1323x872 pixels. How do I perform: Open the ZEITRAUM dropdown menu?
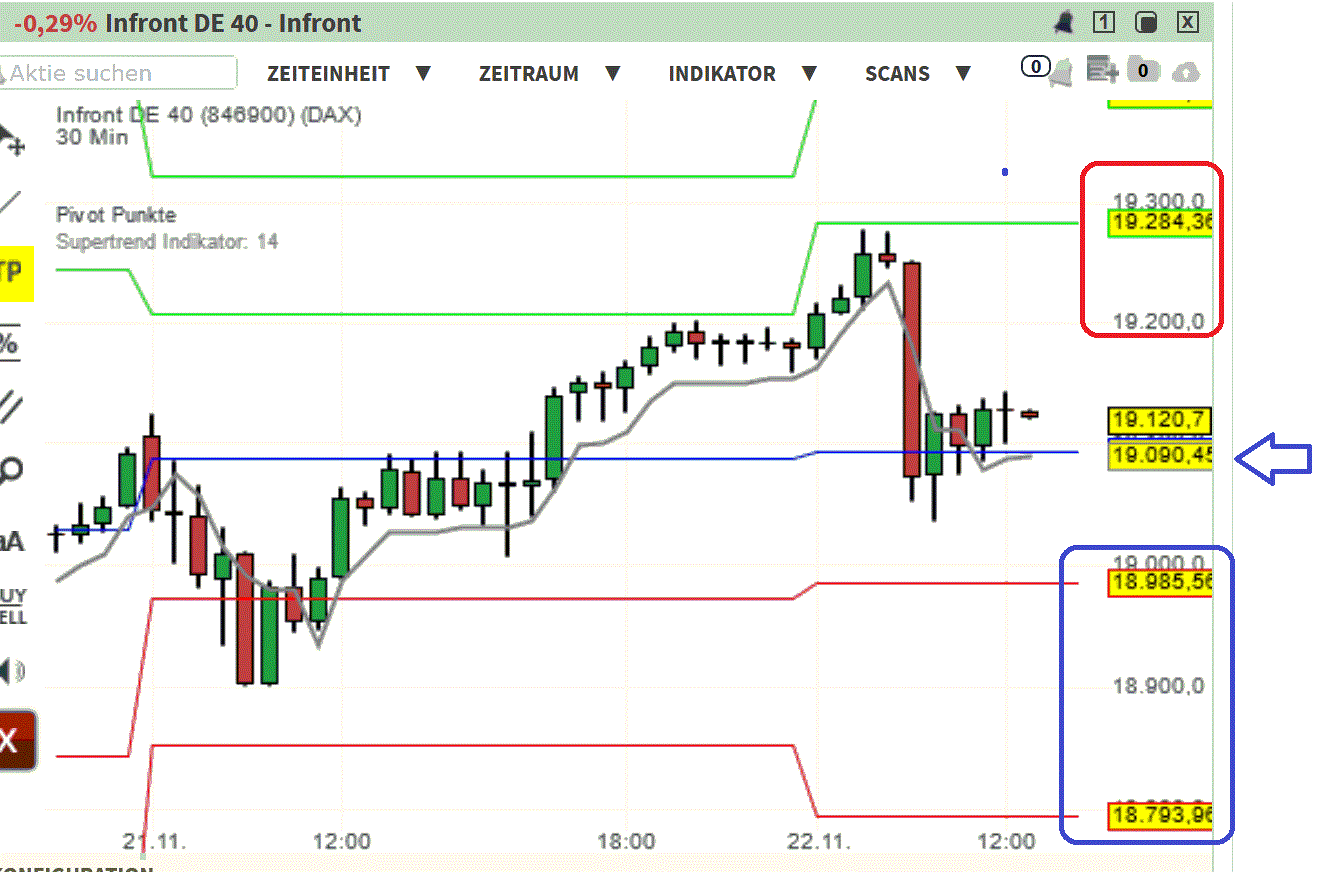pos(550,74)
